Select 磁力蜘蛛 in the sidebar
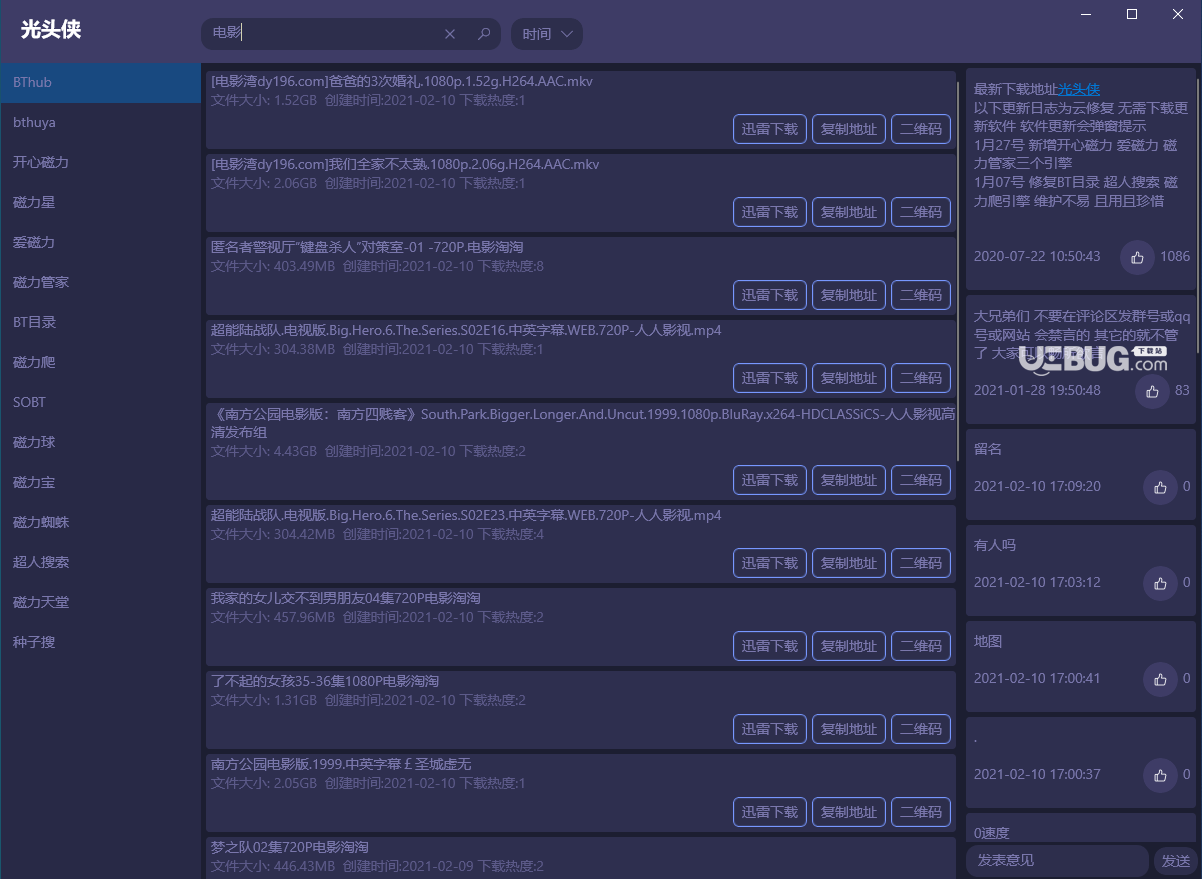The width and height of the screenshot is (1202, 879). coord(100,522)
